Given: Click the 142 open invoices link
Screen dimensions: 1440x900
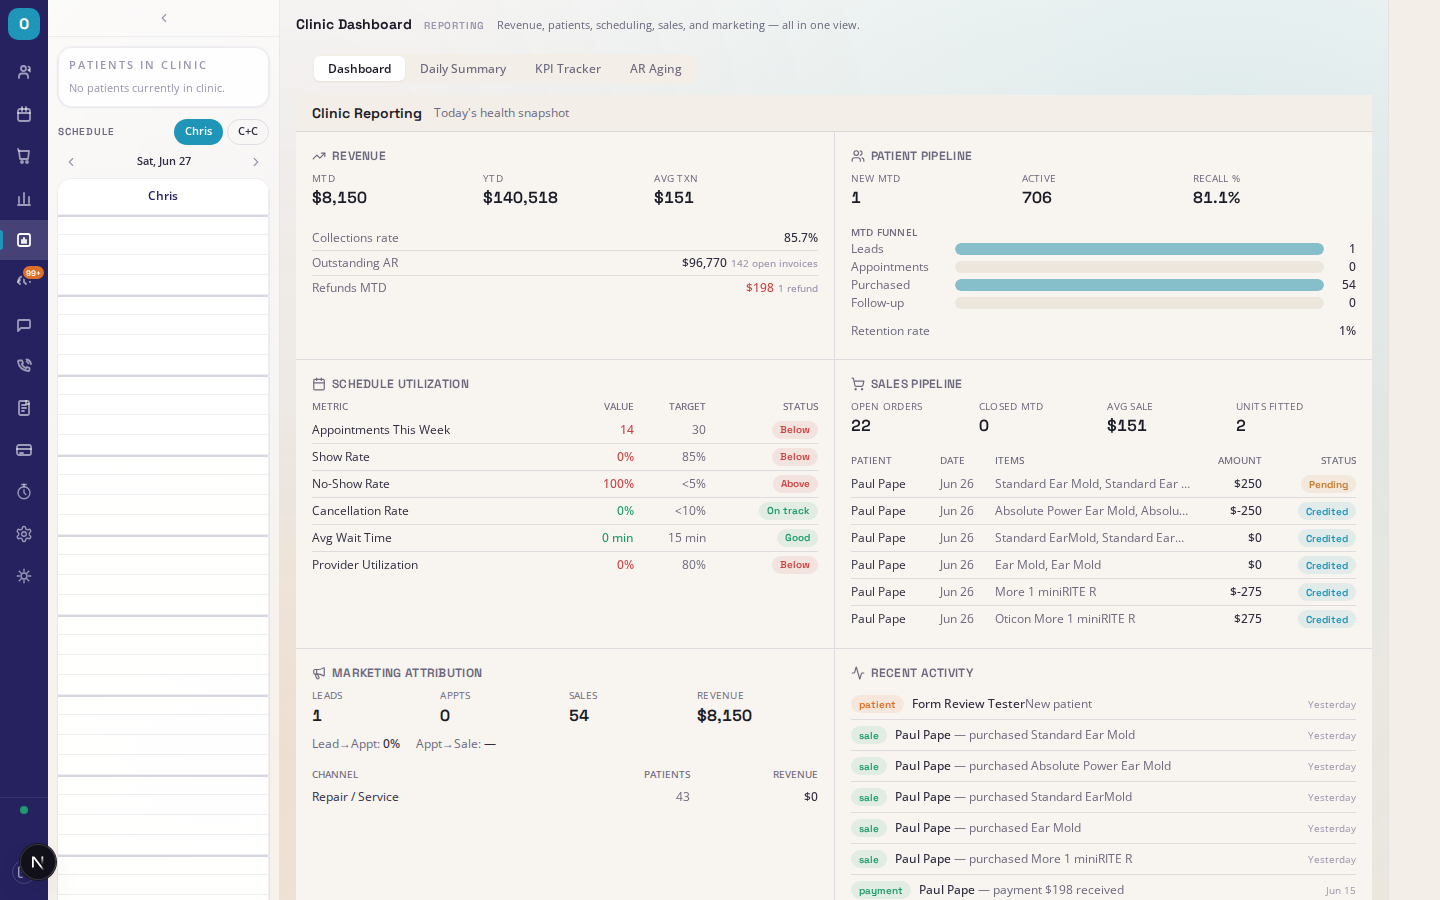Looking at the screenshot, I should pyautogui.click(x=774, y=264).
